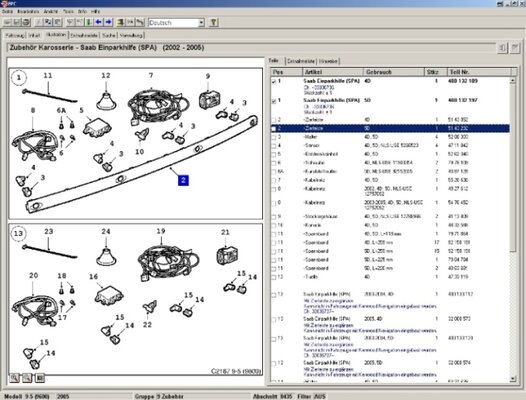Click the blue left arrow back button
Viewport: 526px width, 400px height.
[x=99, y=22]
